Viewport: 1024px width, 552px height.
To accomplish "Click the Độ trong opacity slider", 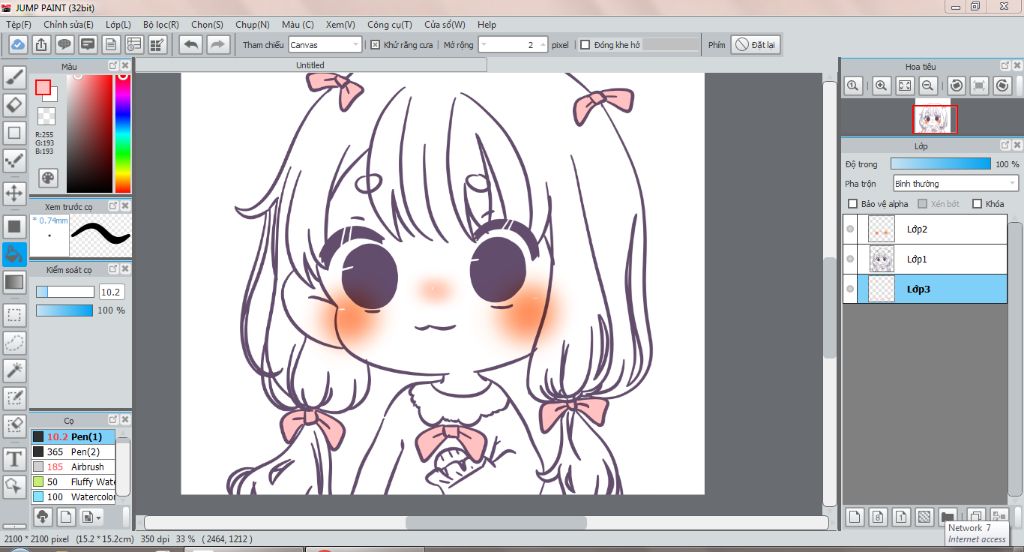I will pyautogui.click(x=940, y=164).
